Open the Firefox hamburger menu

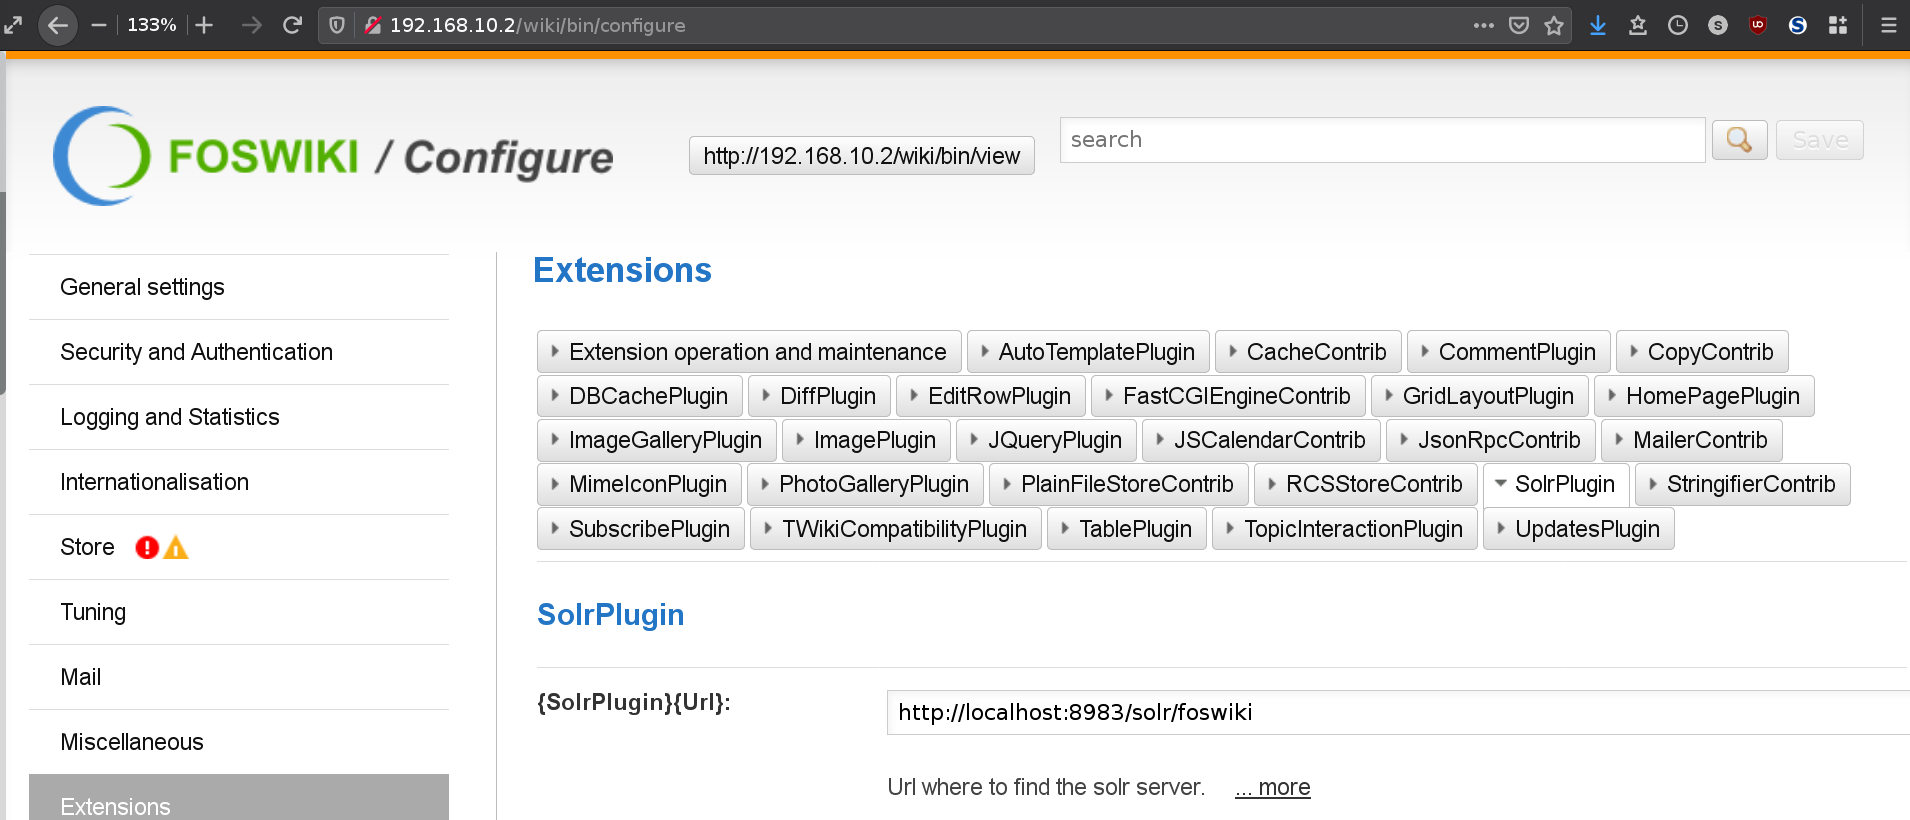point(1888,25)
